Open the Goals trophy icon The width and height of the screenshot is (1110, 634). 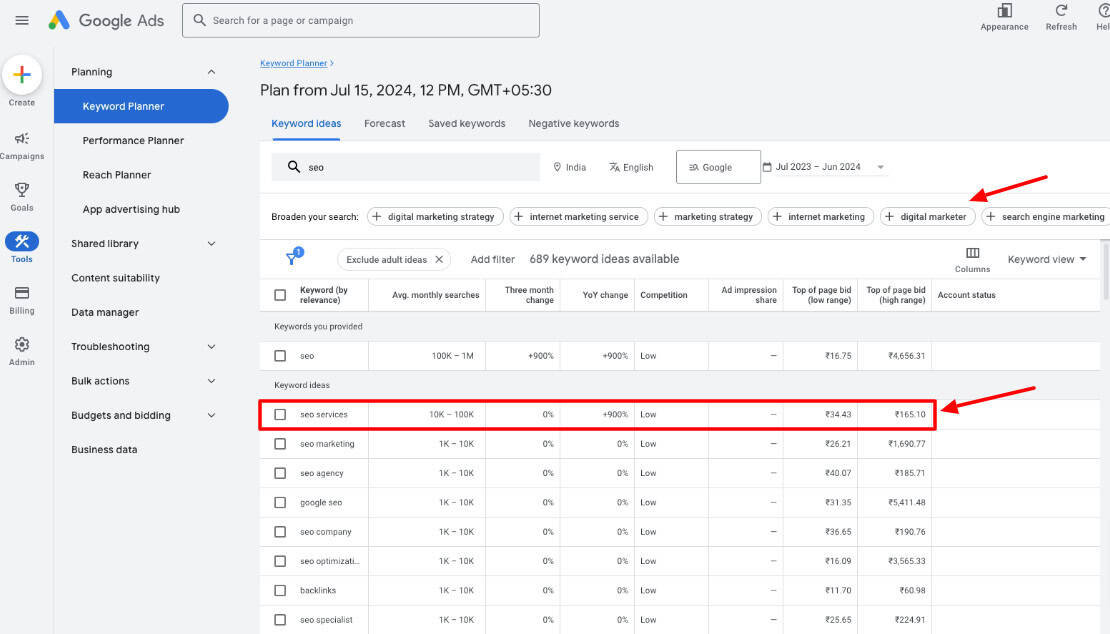click(22, 190)
